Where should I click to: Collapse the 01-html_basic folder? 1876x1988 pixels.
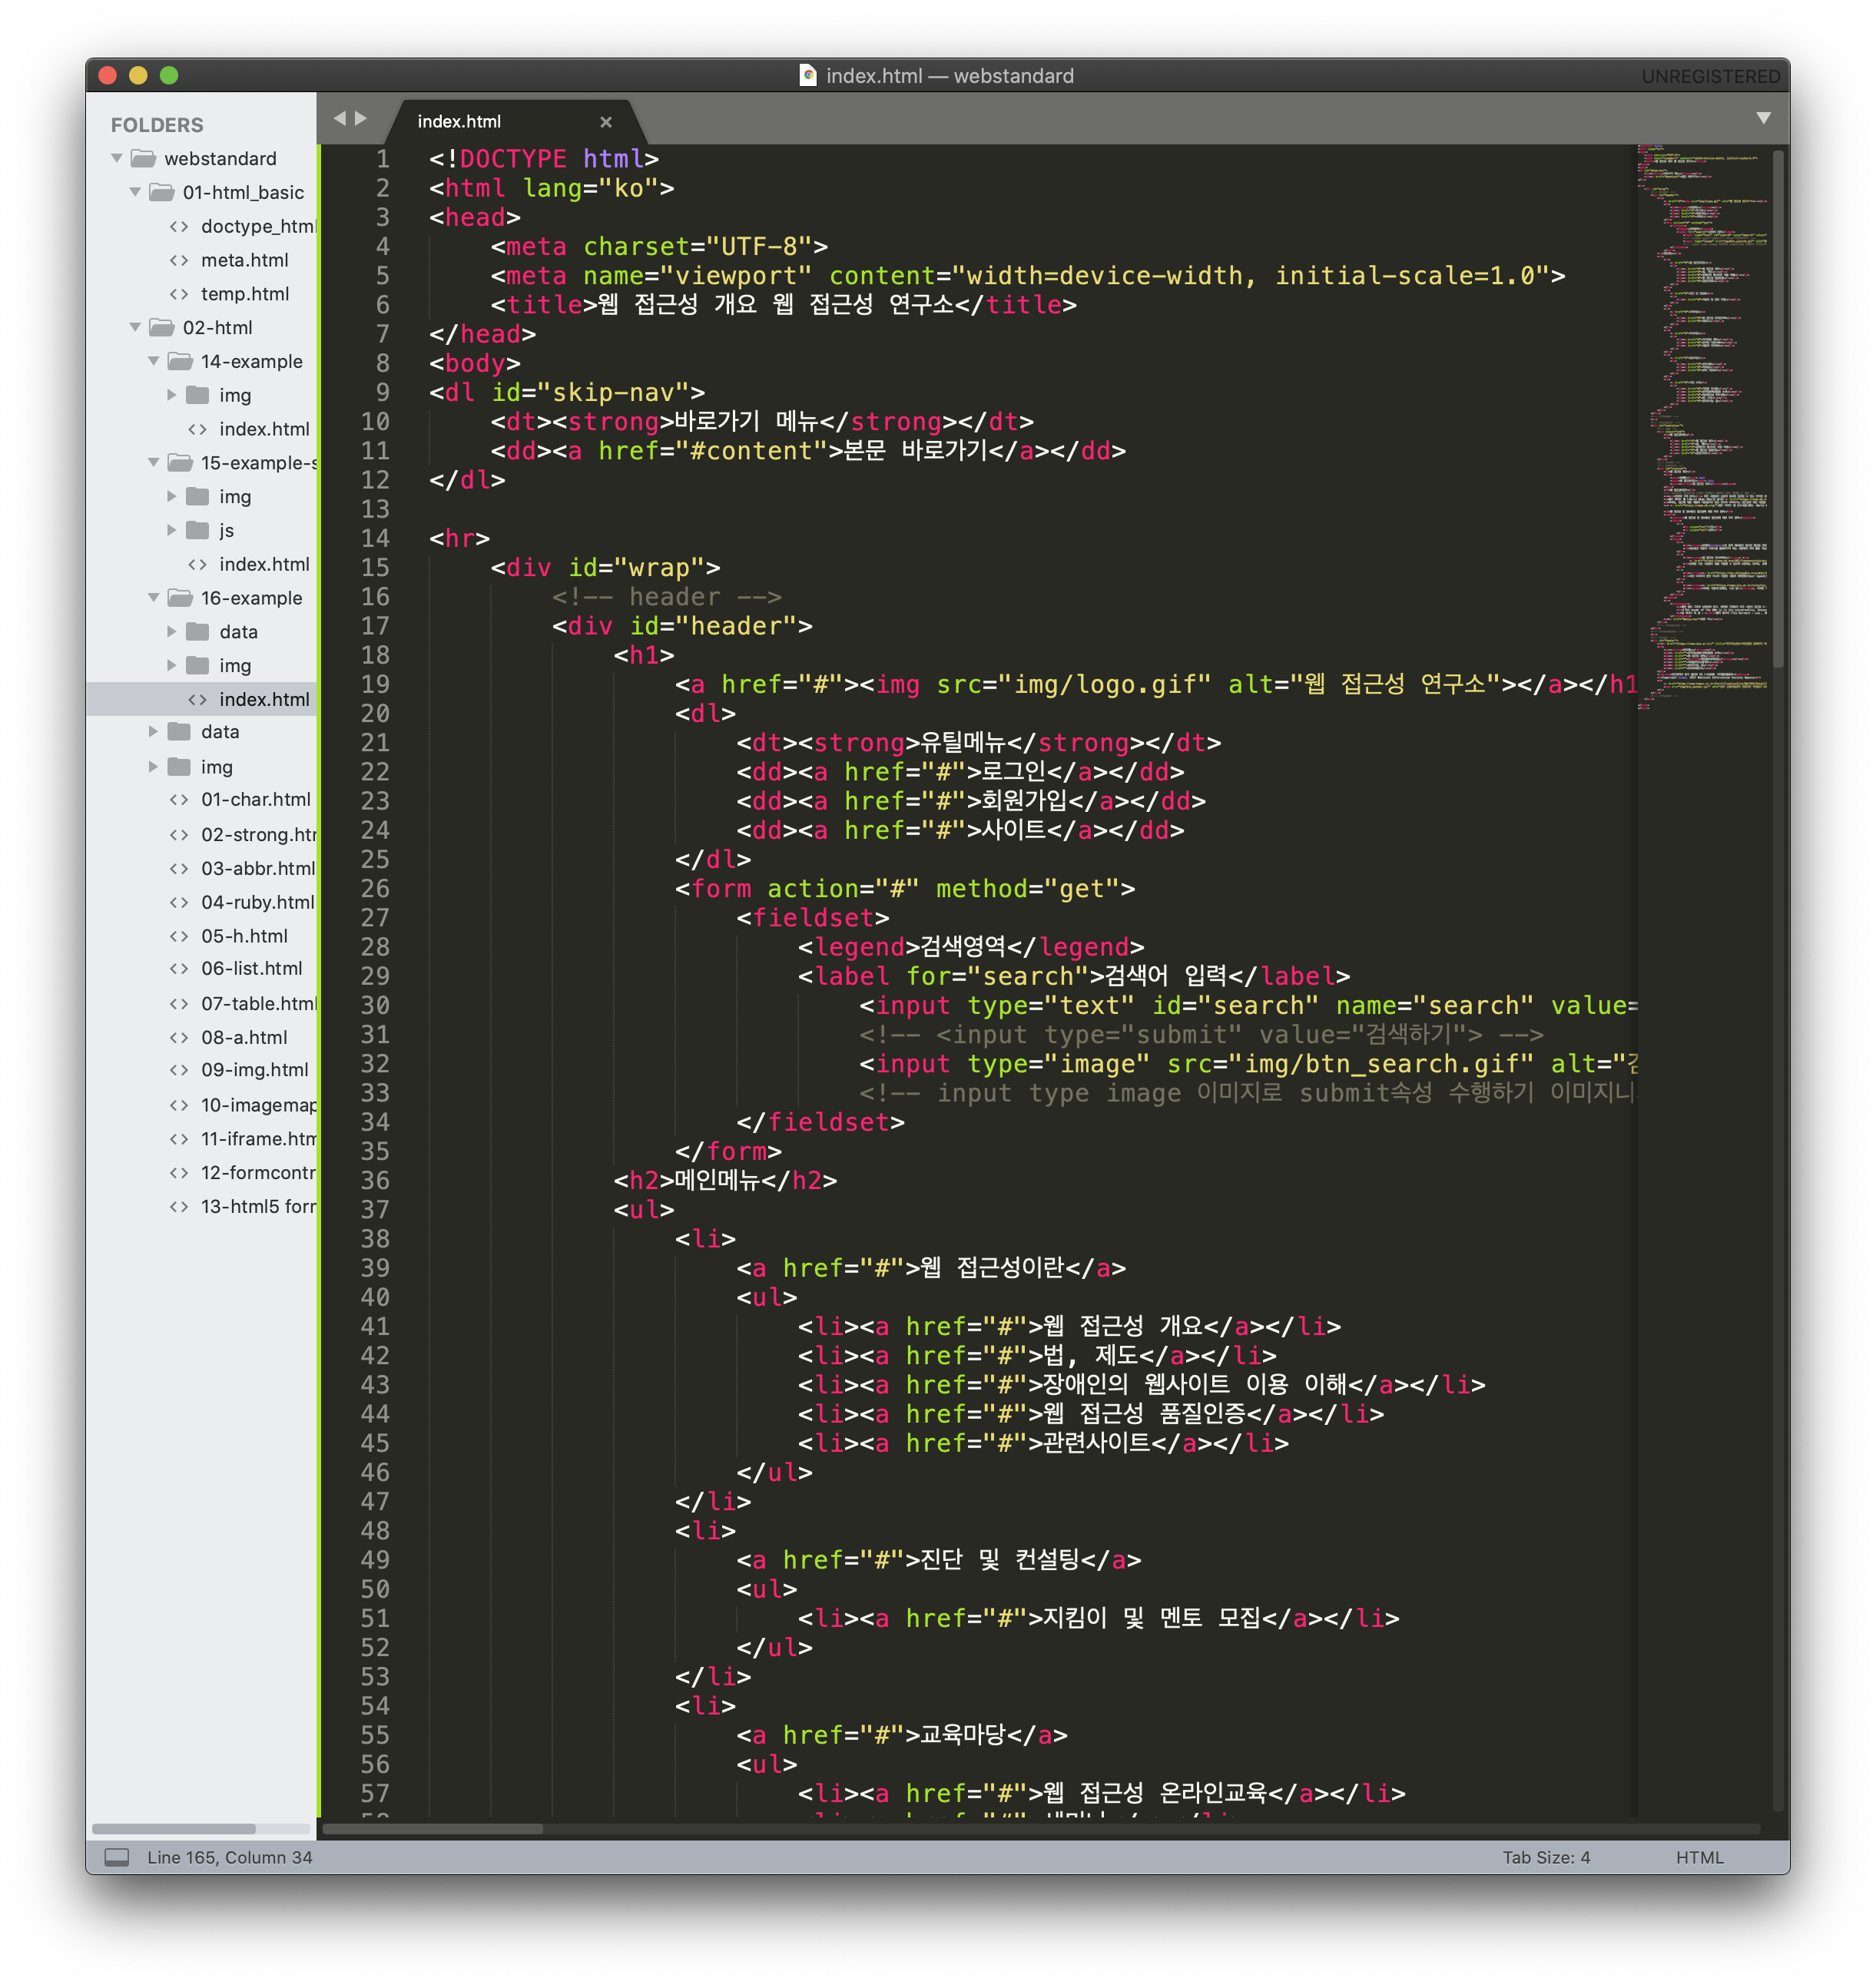135,192
